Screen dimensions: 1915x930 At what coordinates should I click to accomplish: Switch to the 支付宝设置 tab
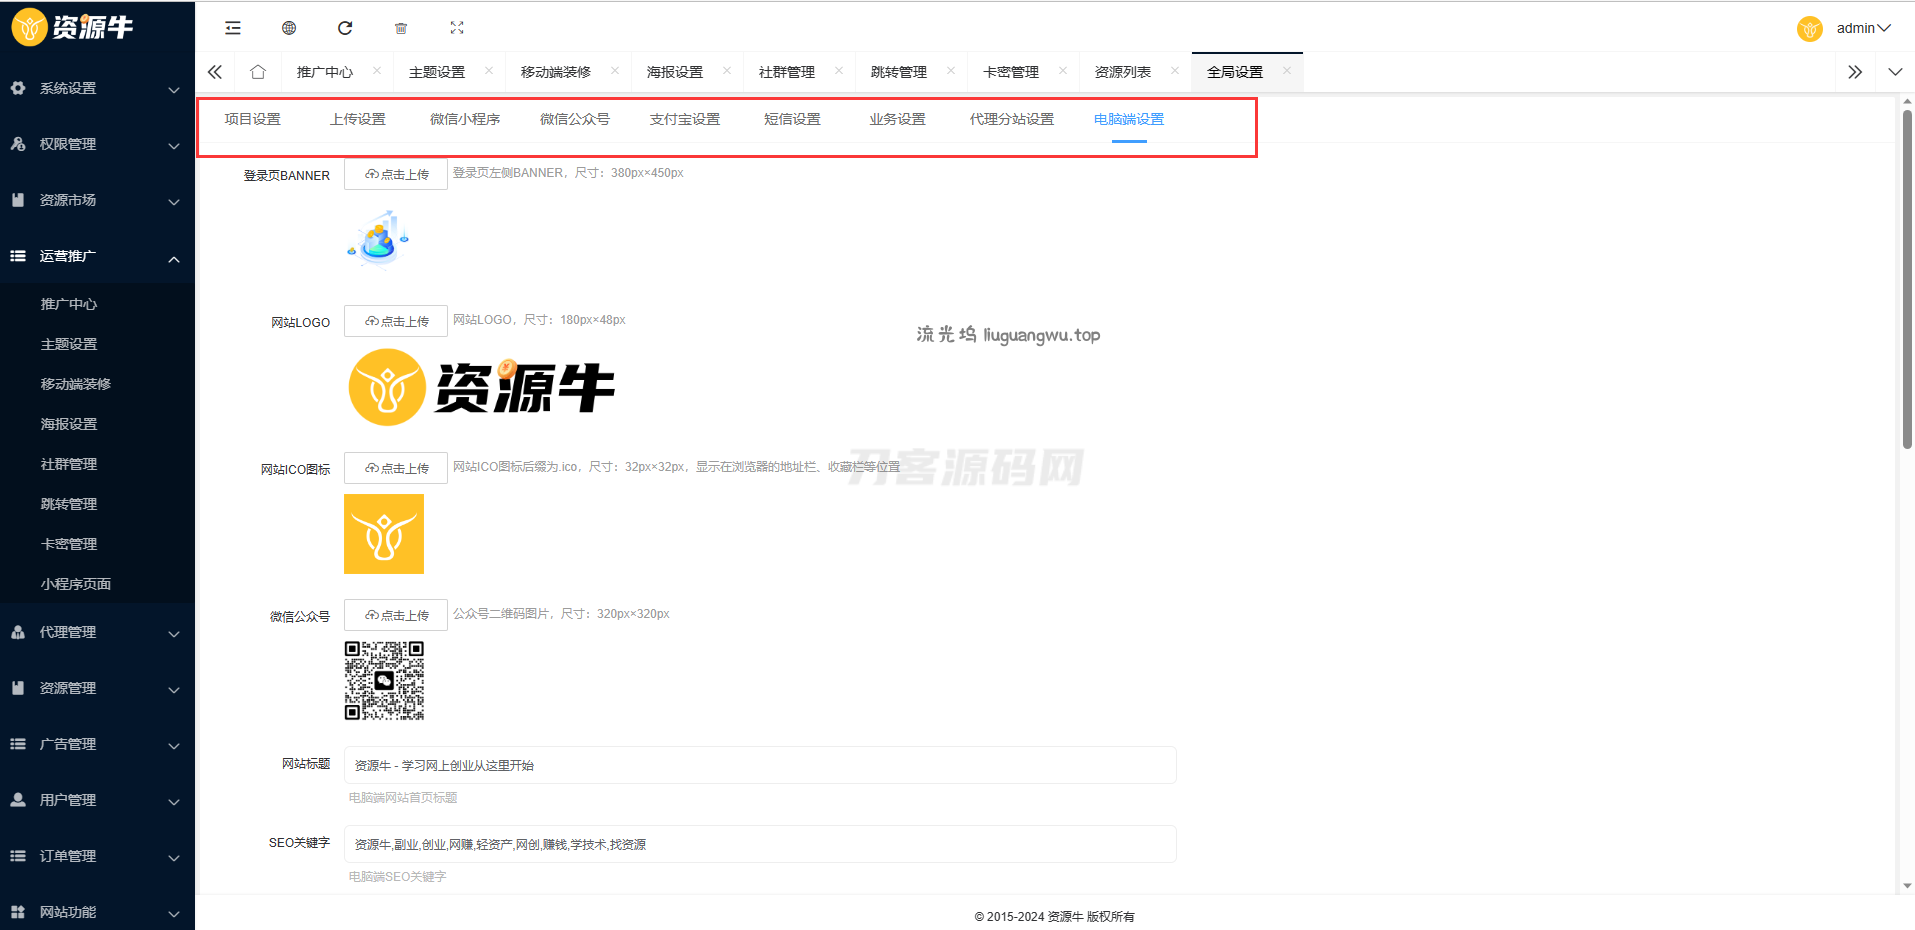(x=685, y=119)
